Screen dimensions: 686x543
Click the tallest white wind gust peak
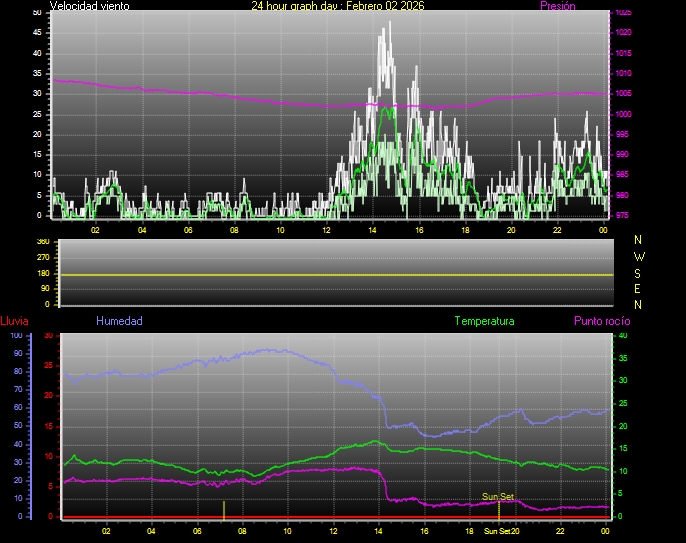389,24
